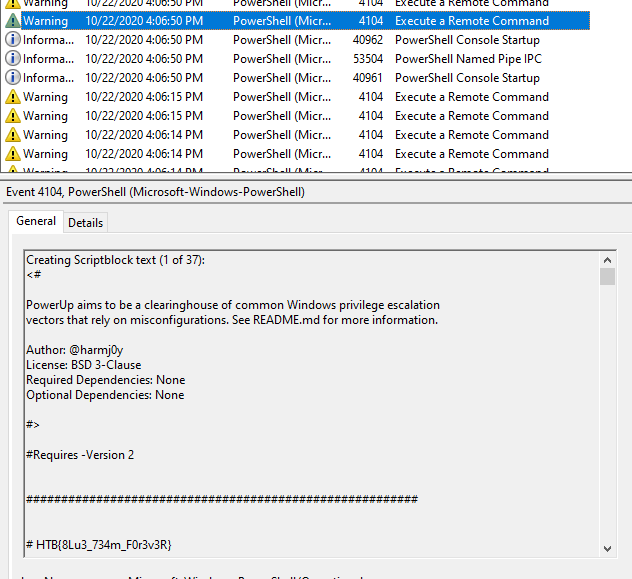The height and width of the screenshot is (579, 632).
Task: Click 'Optional Dependencies: None' line
Action: 105,395
